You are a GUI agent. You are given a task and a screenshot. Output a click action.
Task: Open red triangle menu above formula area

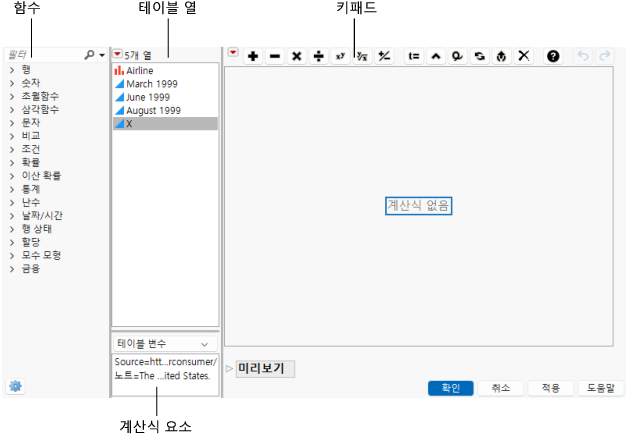233,52
